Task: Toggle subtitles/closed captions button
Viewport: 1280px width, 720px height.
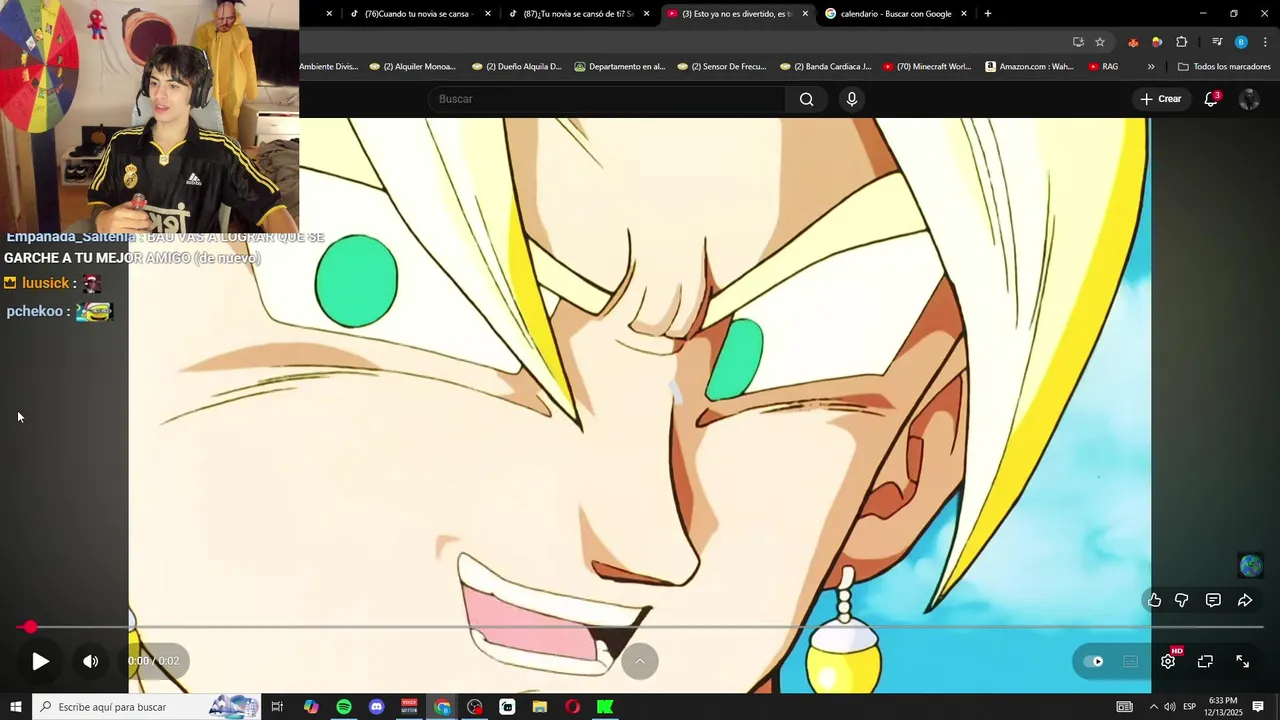Action: (x=1131, y=661)
